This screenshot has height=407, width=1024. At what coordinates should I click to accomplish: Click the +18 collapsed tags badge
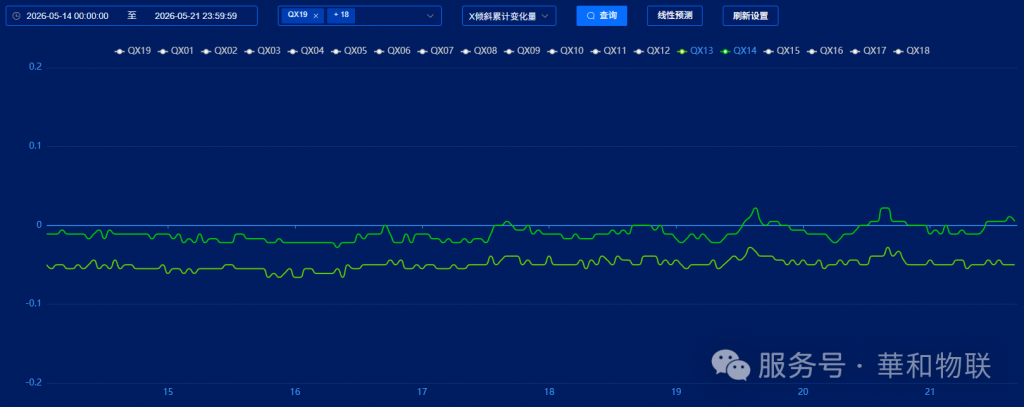pyautogui.click(x=341, y=15)
